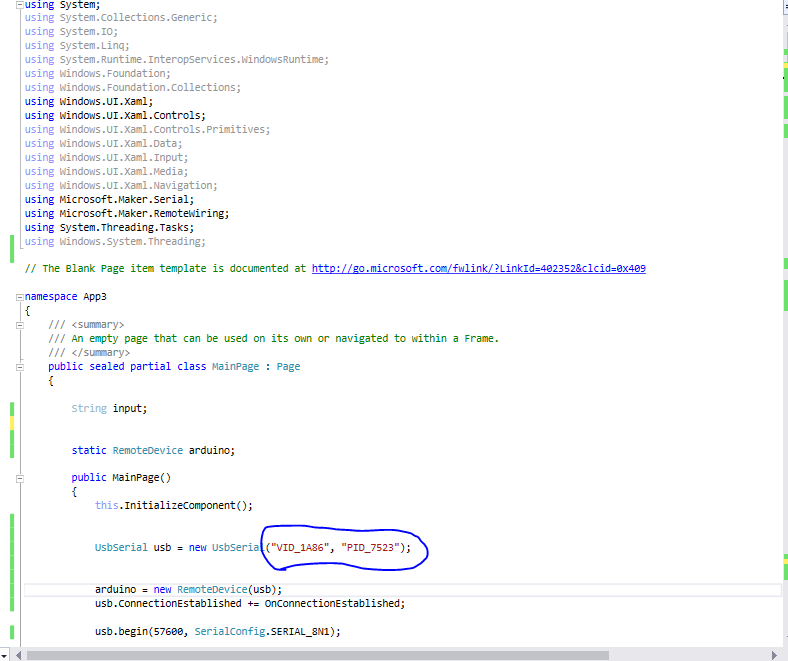Click the "PID_7523" string literal
Screen dimensions: 788x661
click(370, 547)
